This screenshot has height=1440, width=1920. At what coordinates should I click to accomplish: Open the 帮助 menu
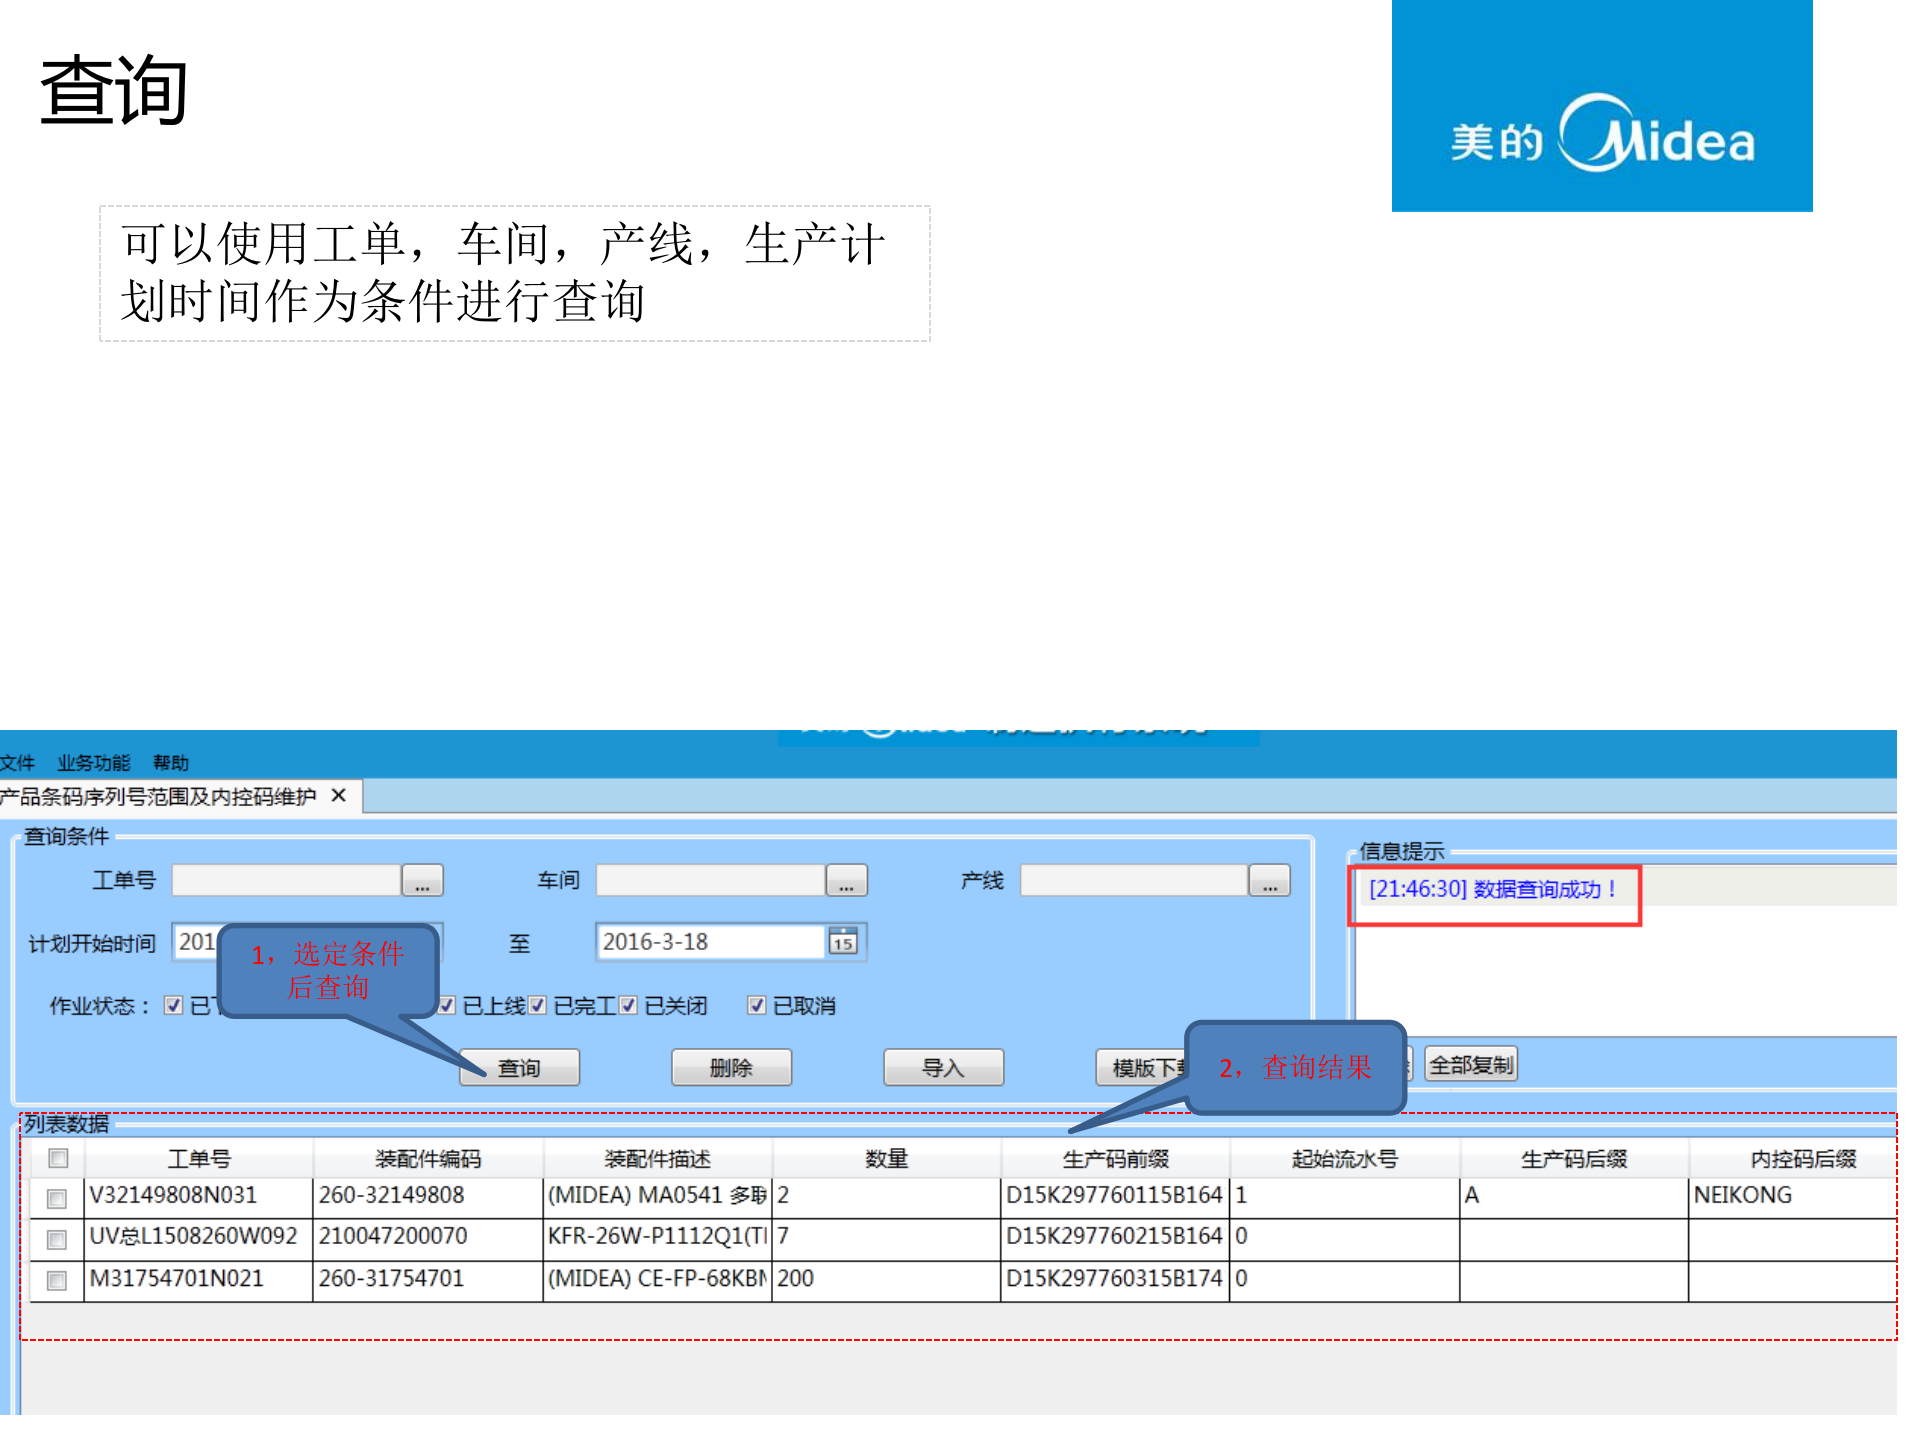169,762
